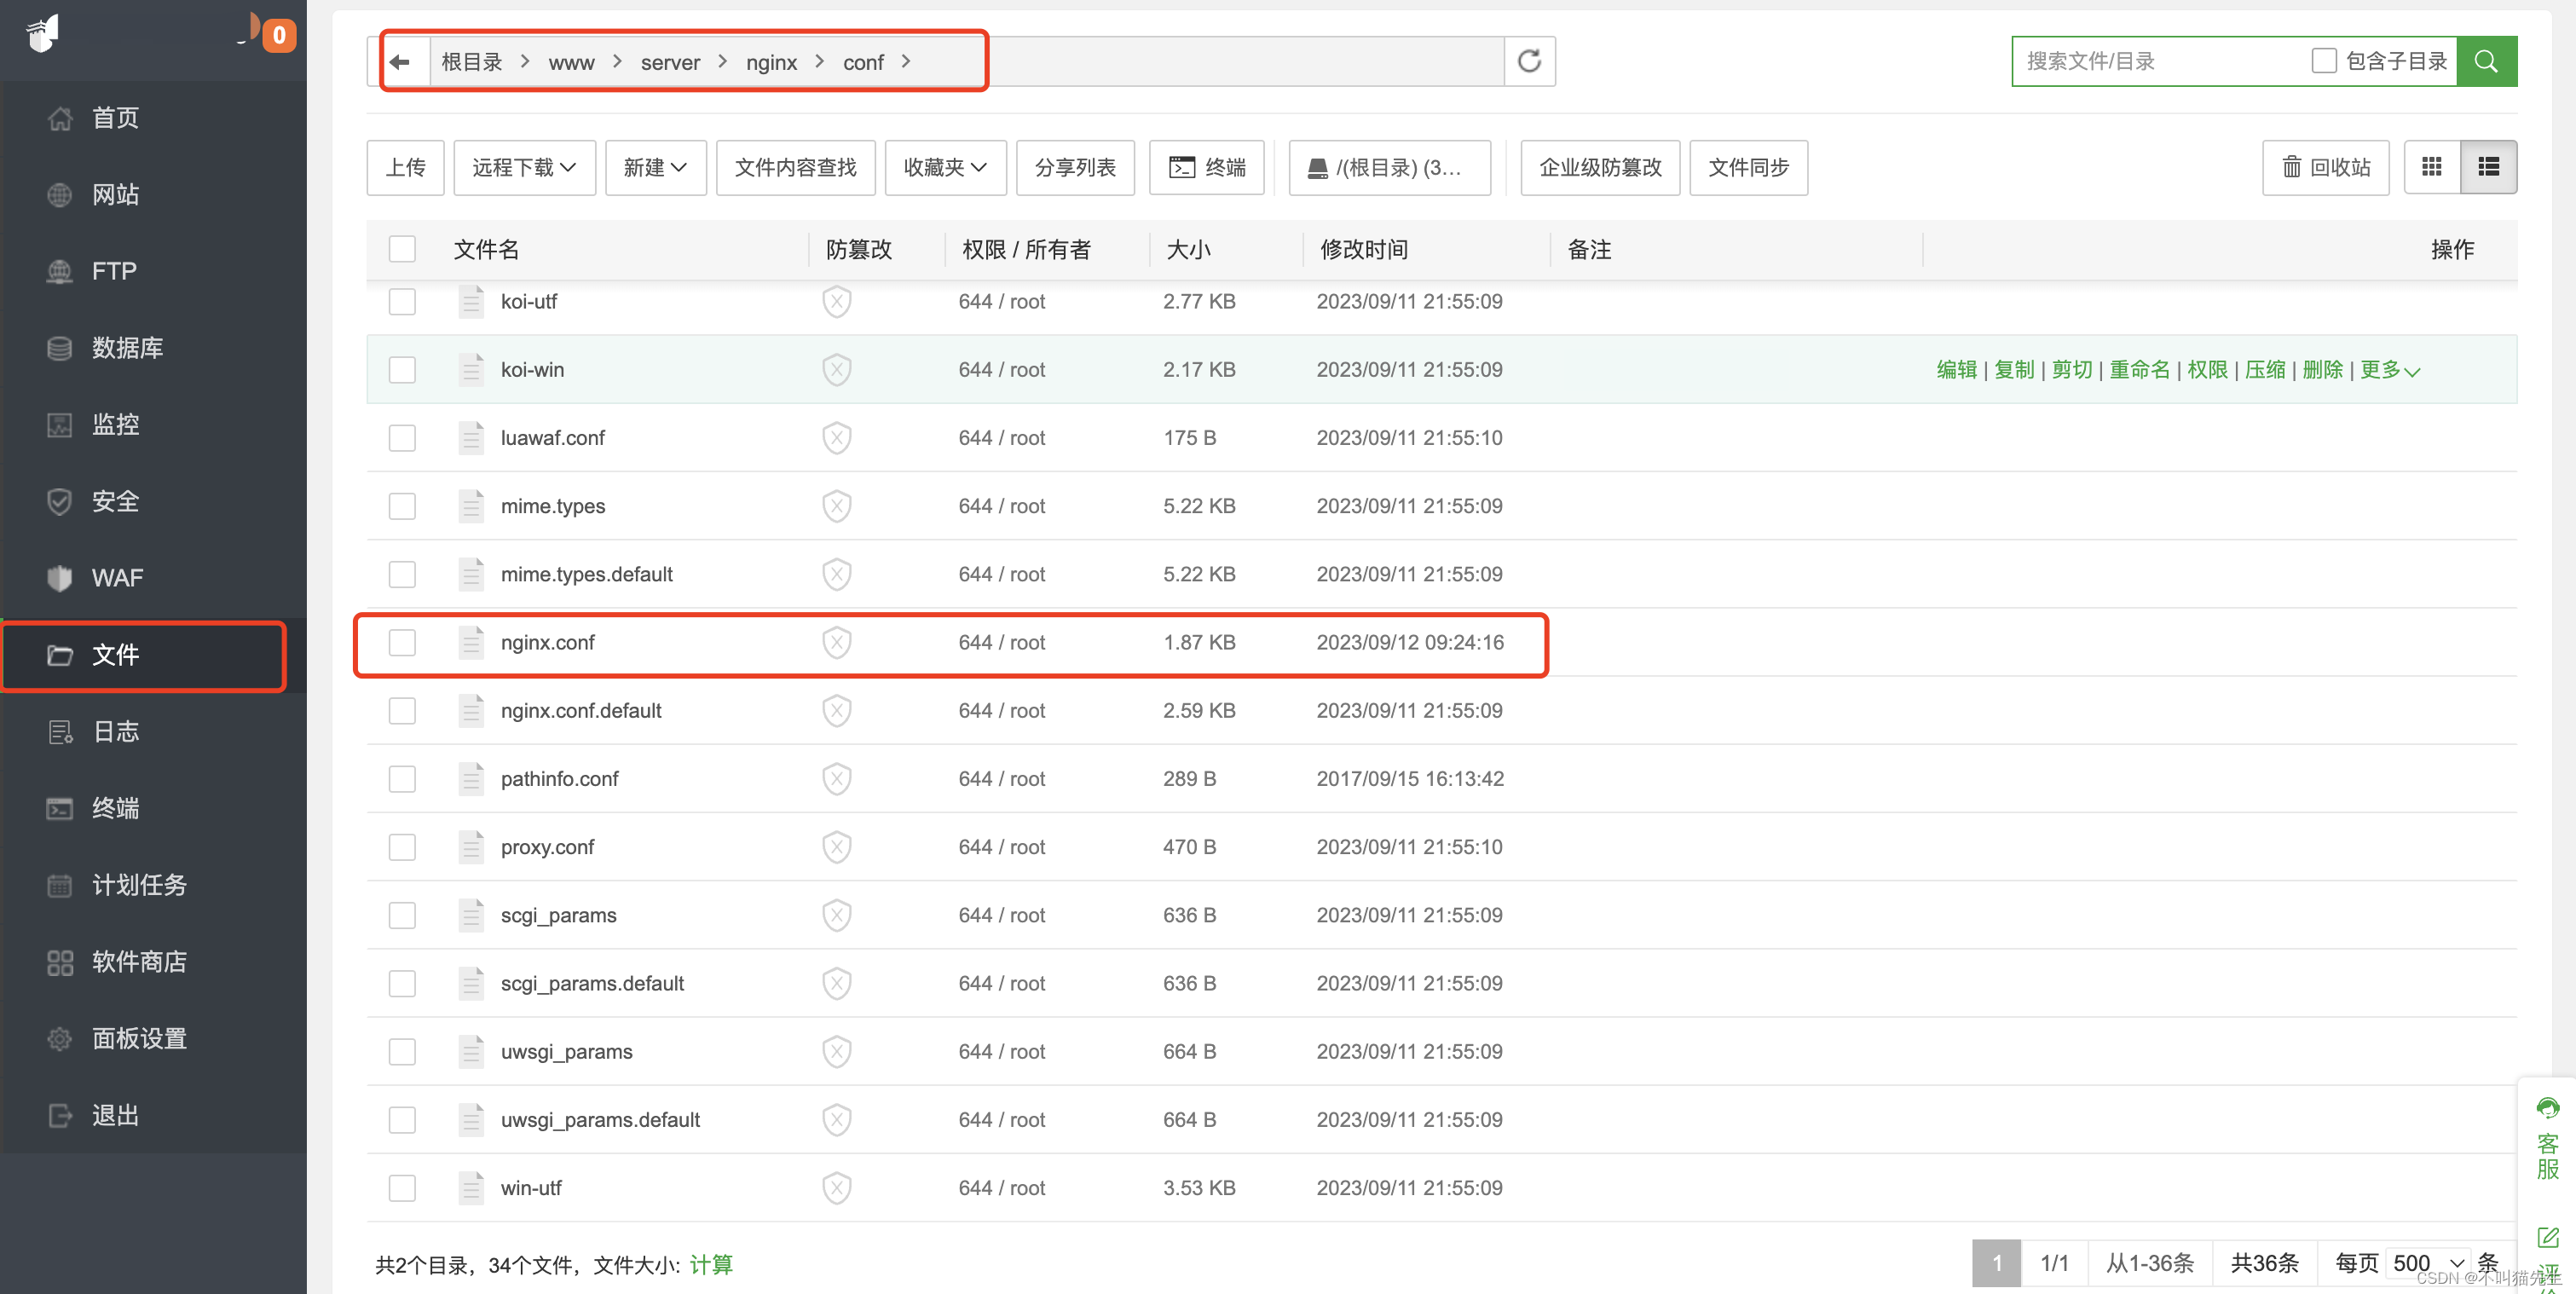Click 编辑 for the koi-win row
Screen dimensions: 2576x1294
click(x=1956, y=370)
